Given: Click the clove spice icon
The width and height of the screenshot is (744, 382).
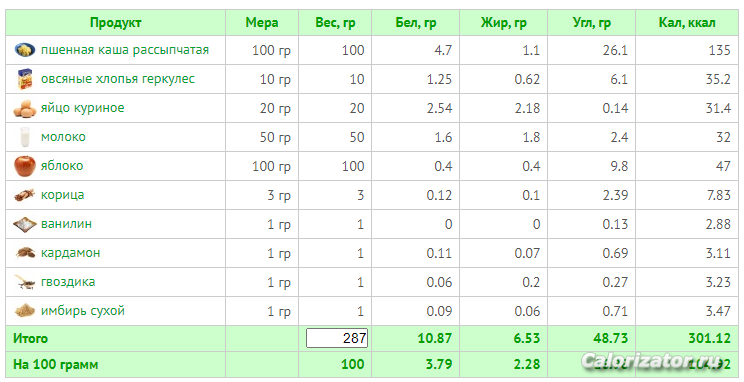Looking at the screenshot, I should pos(25,282).
